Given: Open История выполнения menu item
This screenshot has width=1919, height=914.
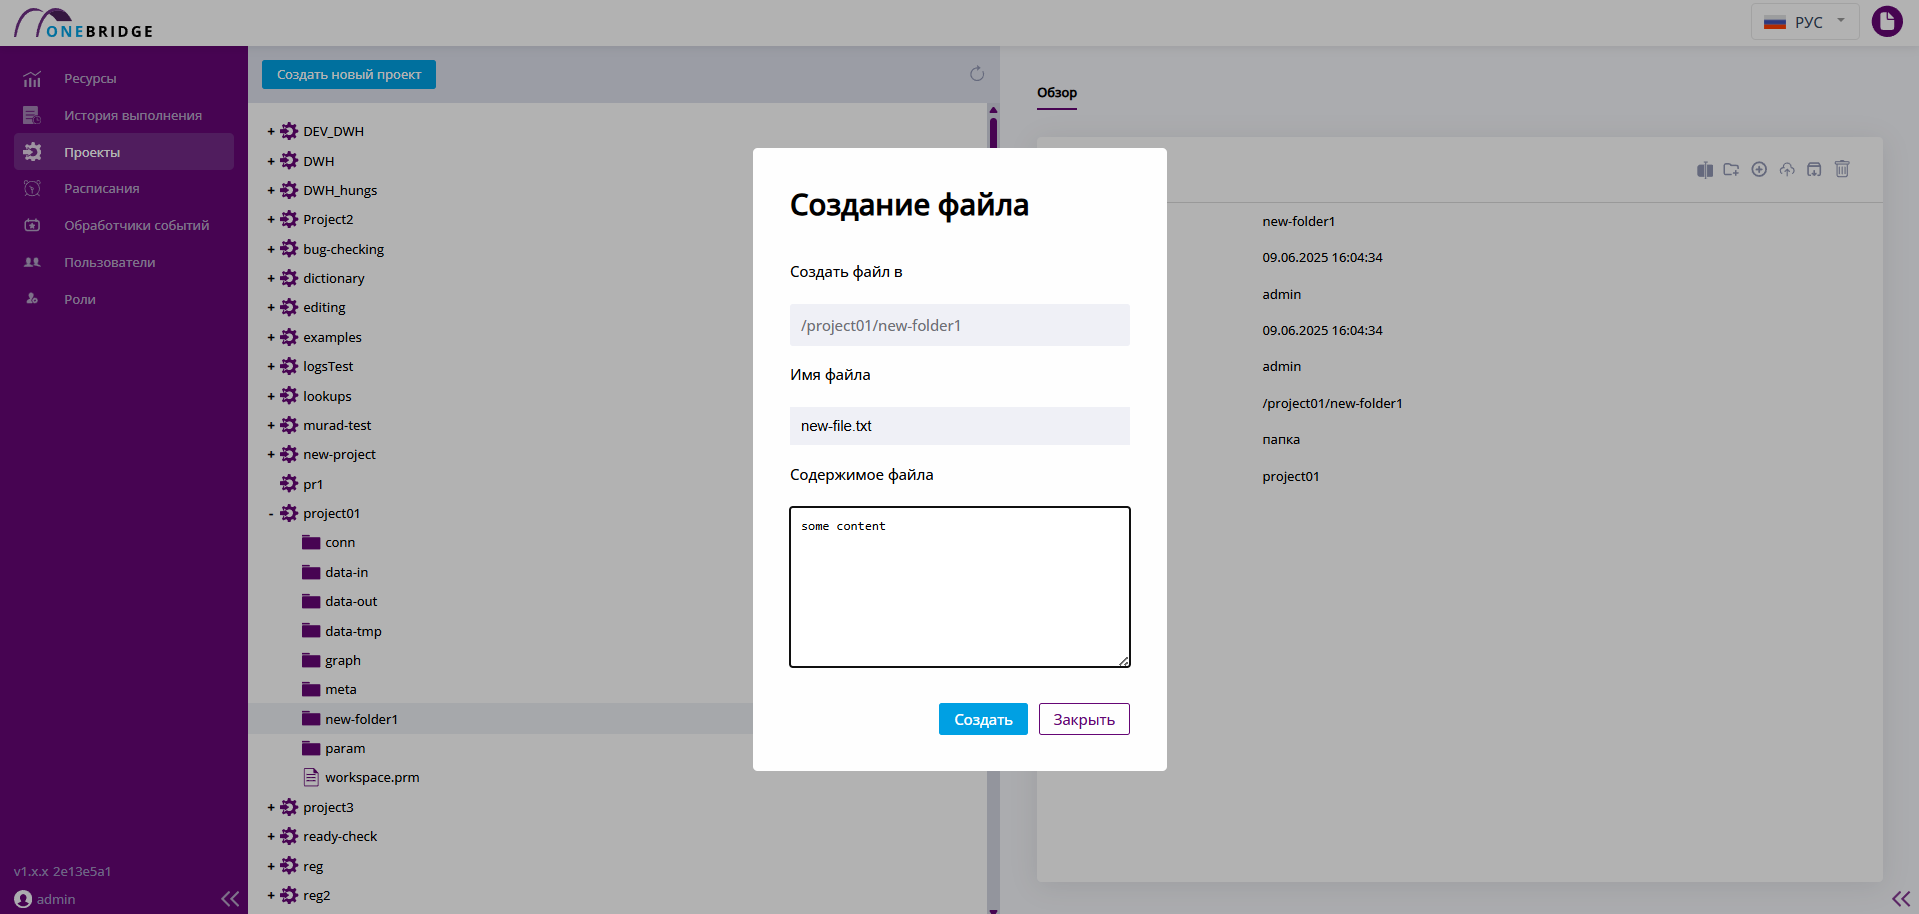Looking at the screenshot, I should click(133, 115).
